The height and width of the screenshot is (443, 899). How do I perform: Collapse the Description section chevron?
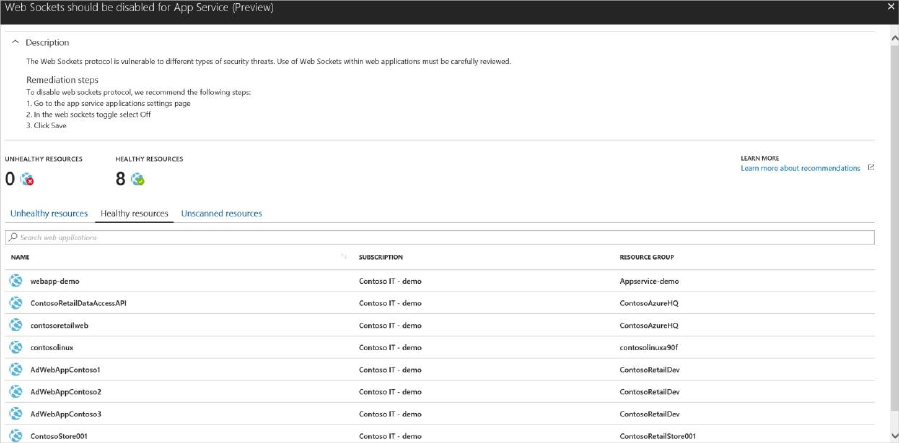(15, 43)
